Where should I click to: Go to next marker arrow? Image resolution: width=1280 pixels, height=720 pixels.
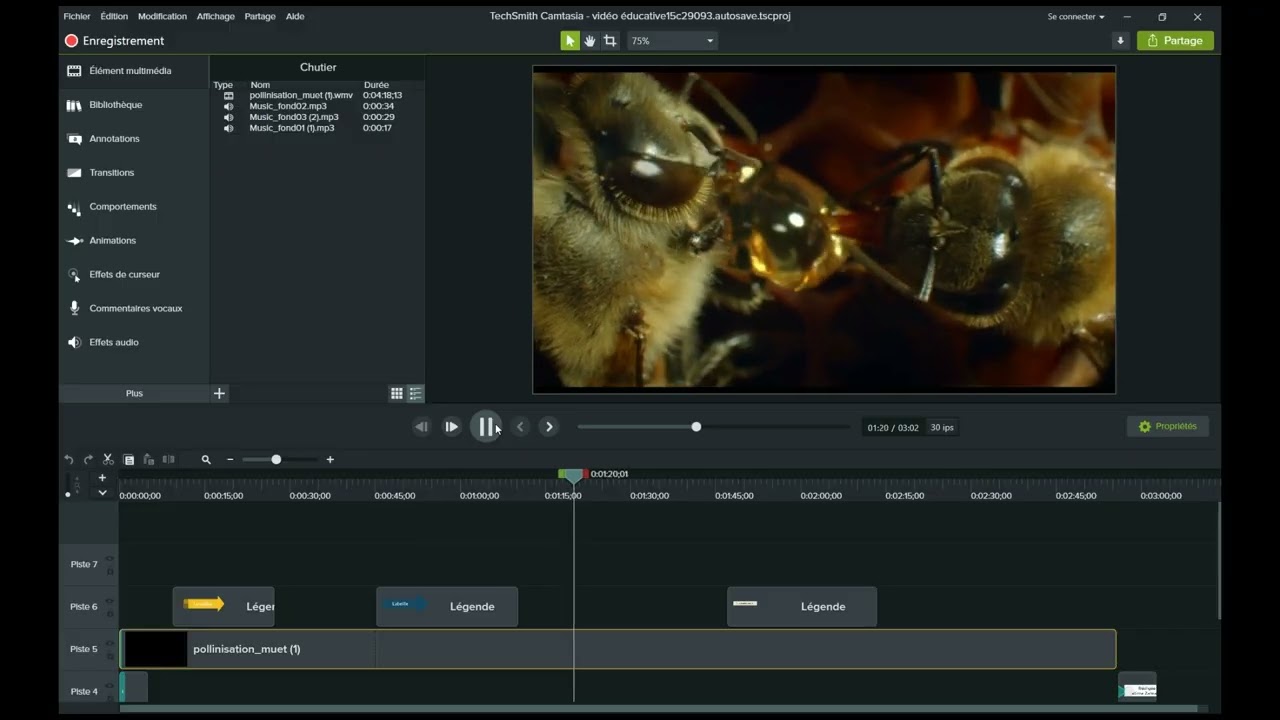pos(549,427)
